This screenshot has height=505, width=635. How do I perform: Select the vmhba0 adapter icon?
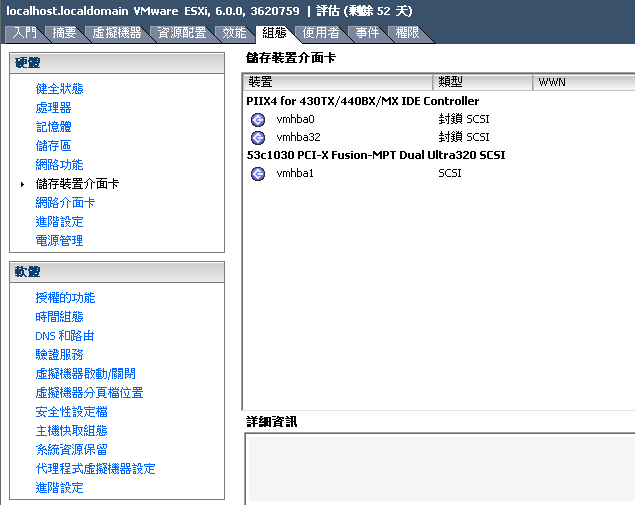pyautogui.click(x=258, y=119)
